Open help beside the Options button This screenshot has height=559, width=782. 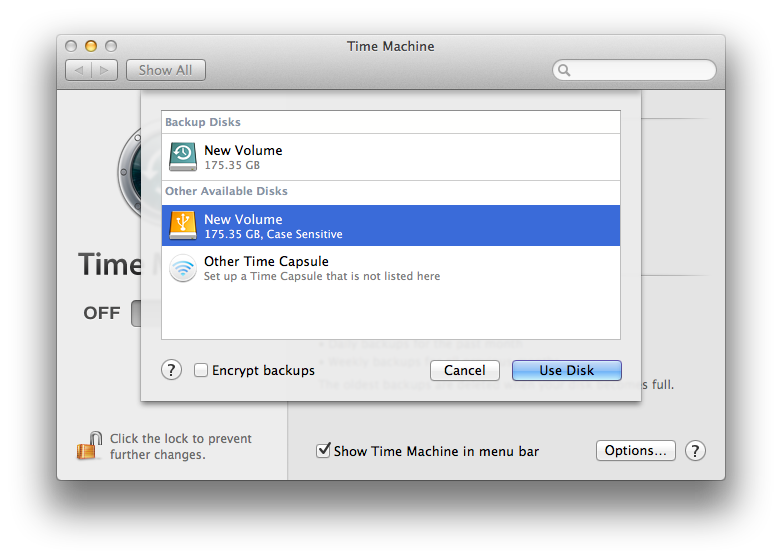pyautogui.click(x=695, y=451)
